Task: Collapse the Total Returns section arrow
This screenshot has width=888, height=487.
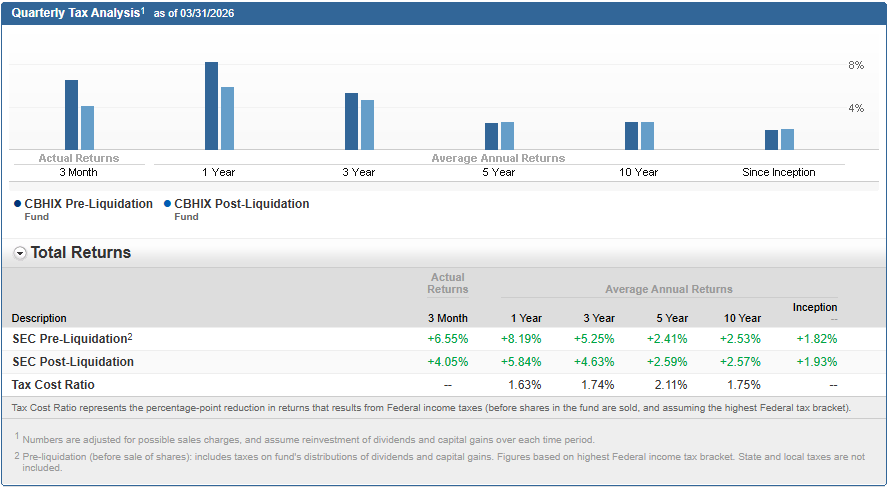Action: [x=20, y=254]
